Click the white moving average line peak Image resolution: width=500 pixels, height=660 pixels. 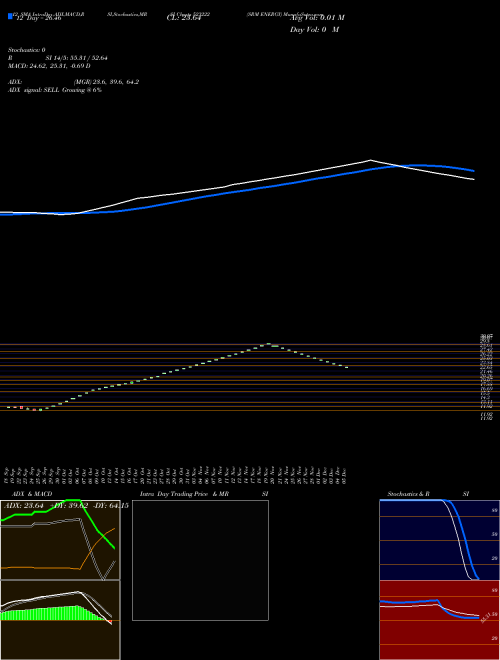click(370, 160)
